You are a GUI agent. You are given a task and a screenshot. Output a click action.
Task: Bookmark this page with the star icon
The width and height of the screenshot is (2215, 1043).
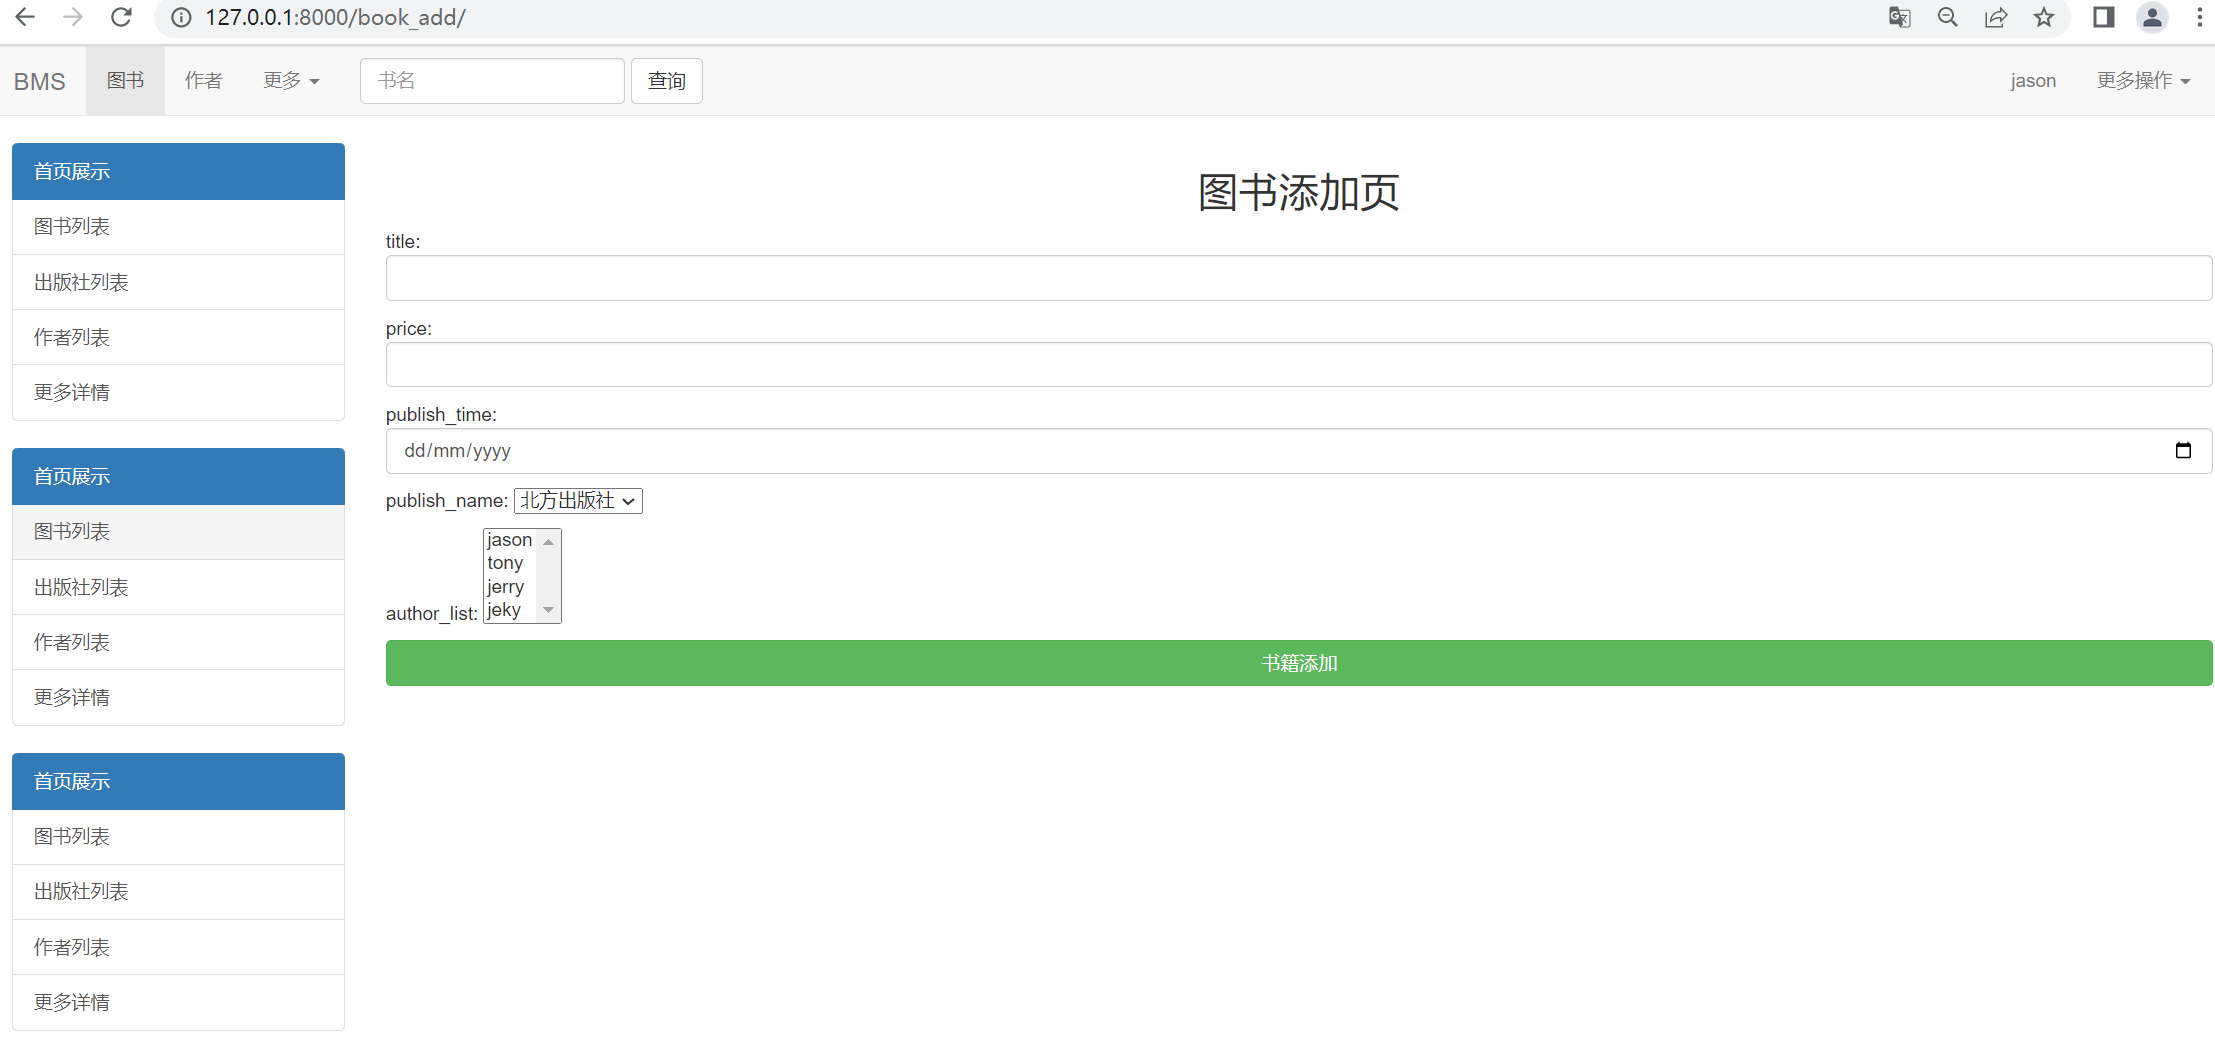pos(2044,17)
